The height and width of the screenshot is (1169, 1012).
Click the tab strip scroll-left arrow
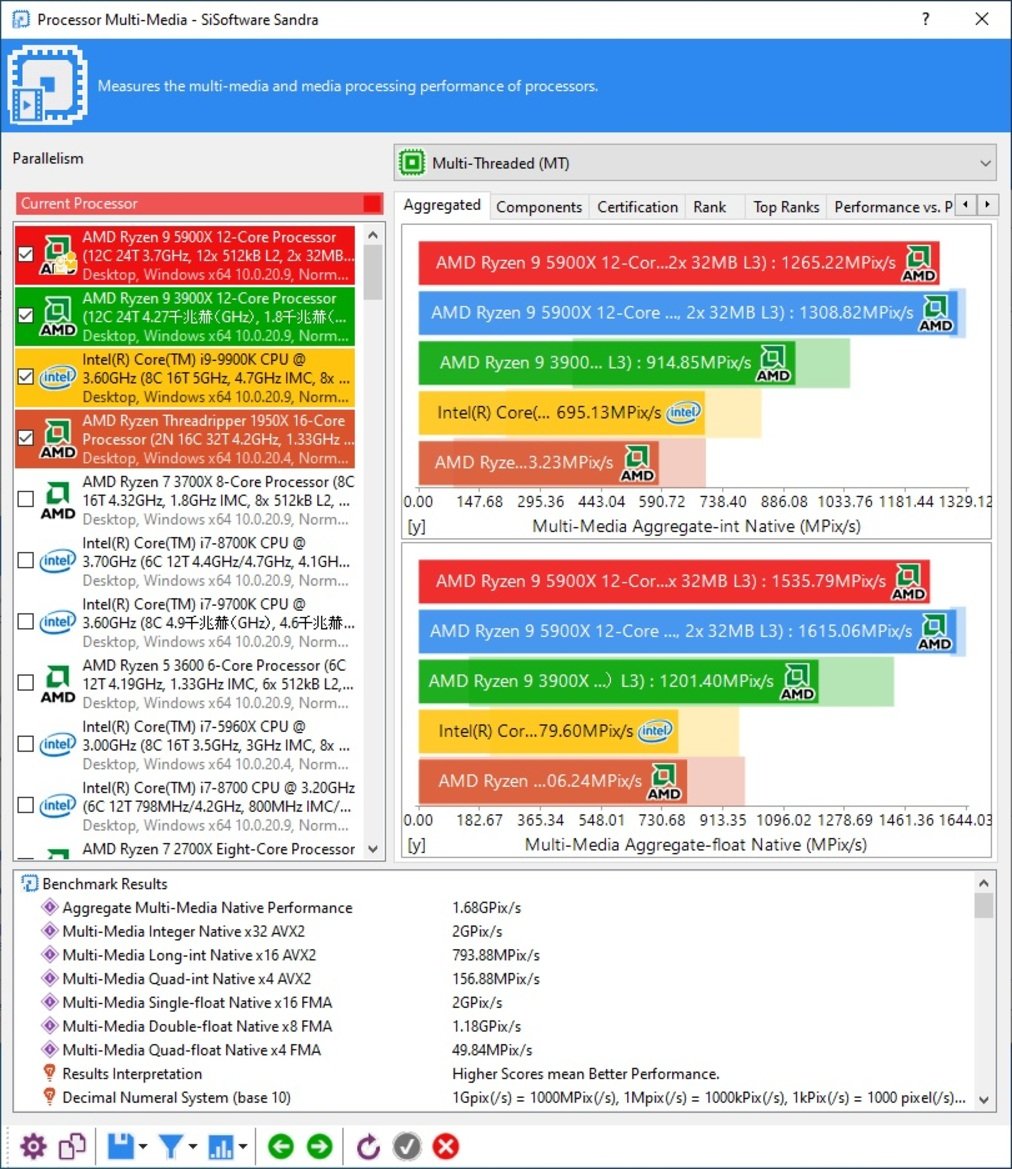click(967, 204)
